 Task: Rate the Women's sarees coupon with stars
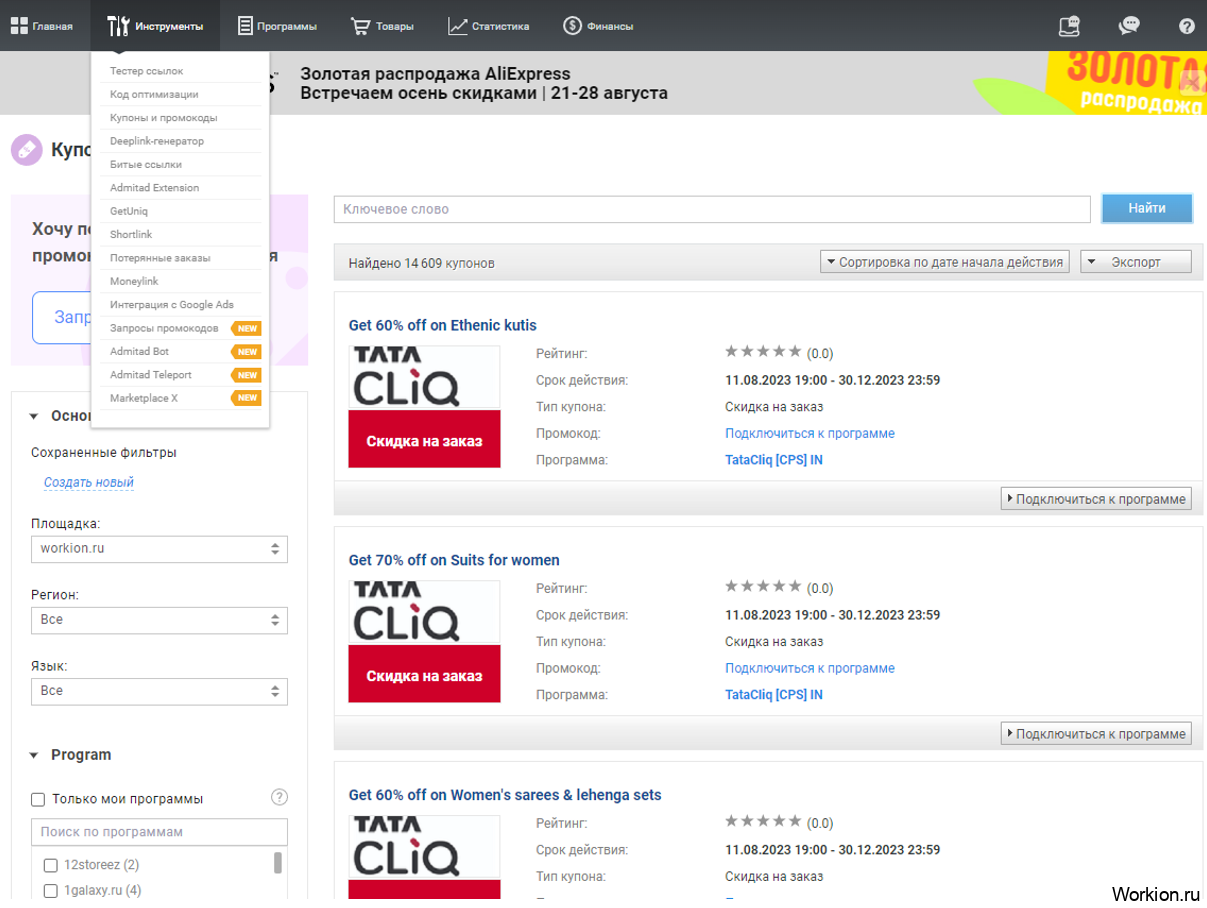coord(763,822)
